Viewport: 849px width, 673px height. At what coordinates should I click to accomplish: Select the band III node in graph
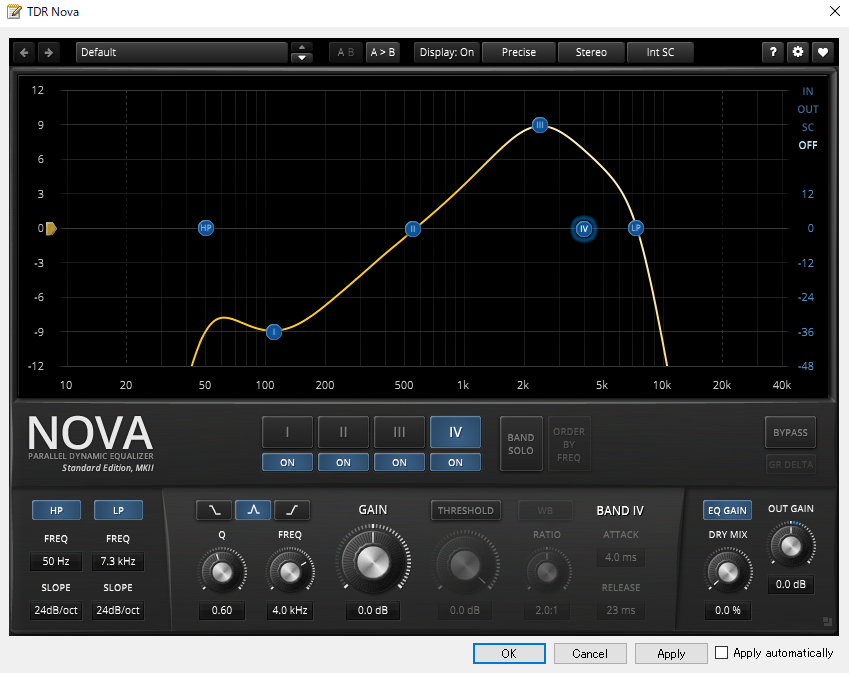[x=539, y=125]
